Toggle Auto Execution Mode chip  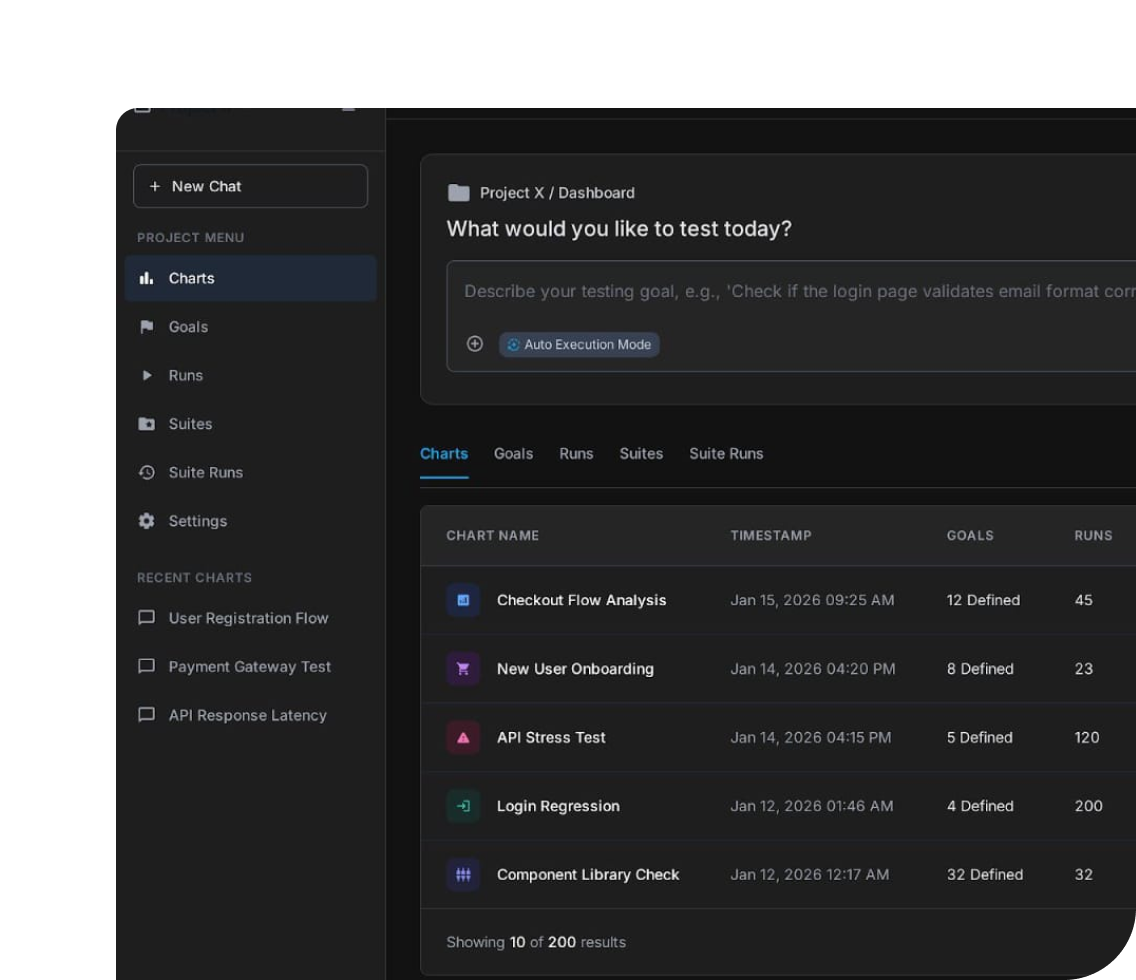pyautogui.click(x=579, y=345)
